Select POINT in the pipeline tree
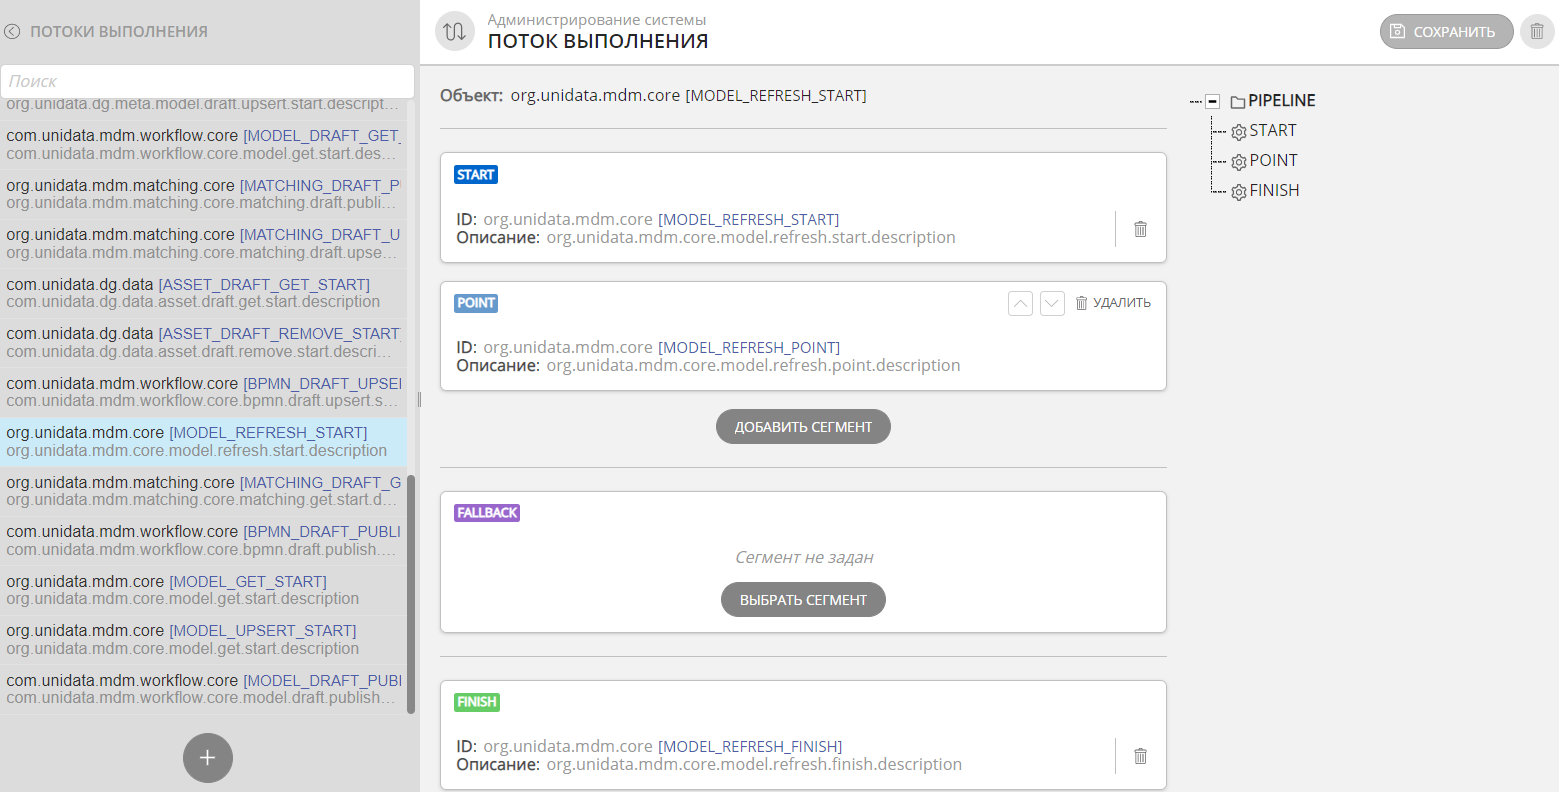This screenshot has height=792, width=1559. pyautogui.click(x=1274, y=160)
